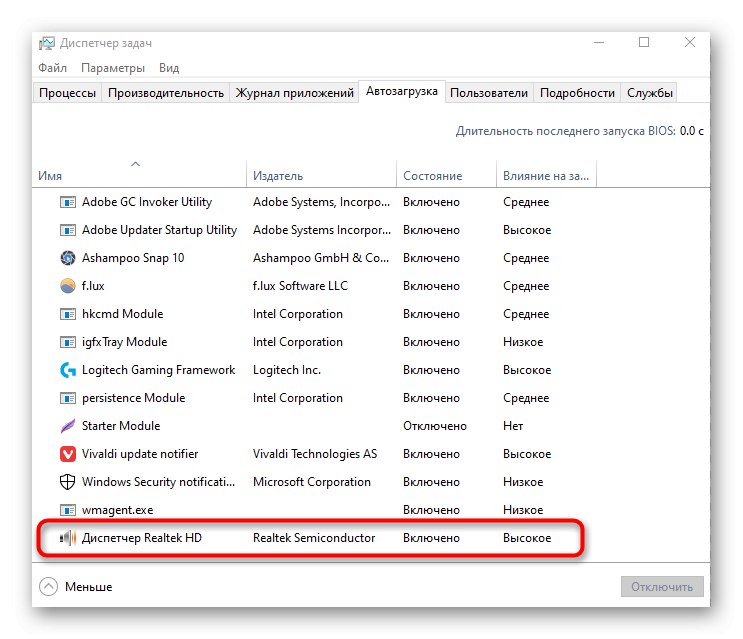Viewport: 743px width, 639px height.
Task: Click the wmagent.exe icon
Action: [68, 510]
